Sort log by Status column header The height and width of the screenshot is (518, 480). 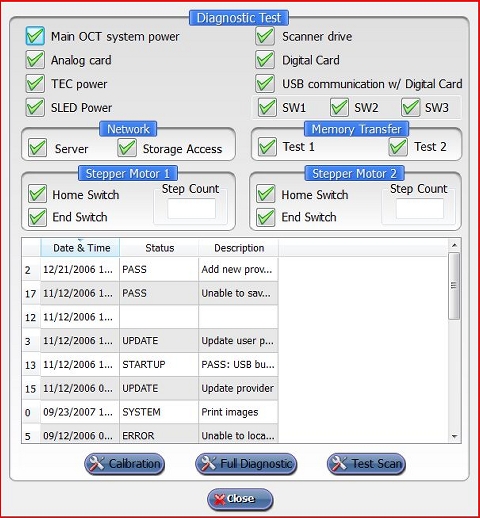click(x=159, y=248)
